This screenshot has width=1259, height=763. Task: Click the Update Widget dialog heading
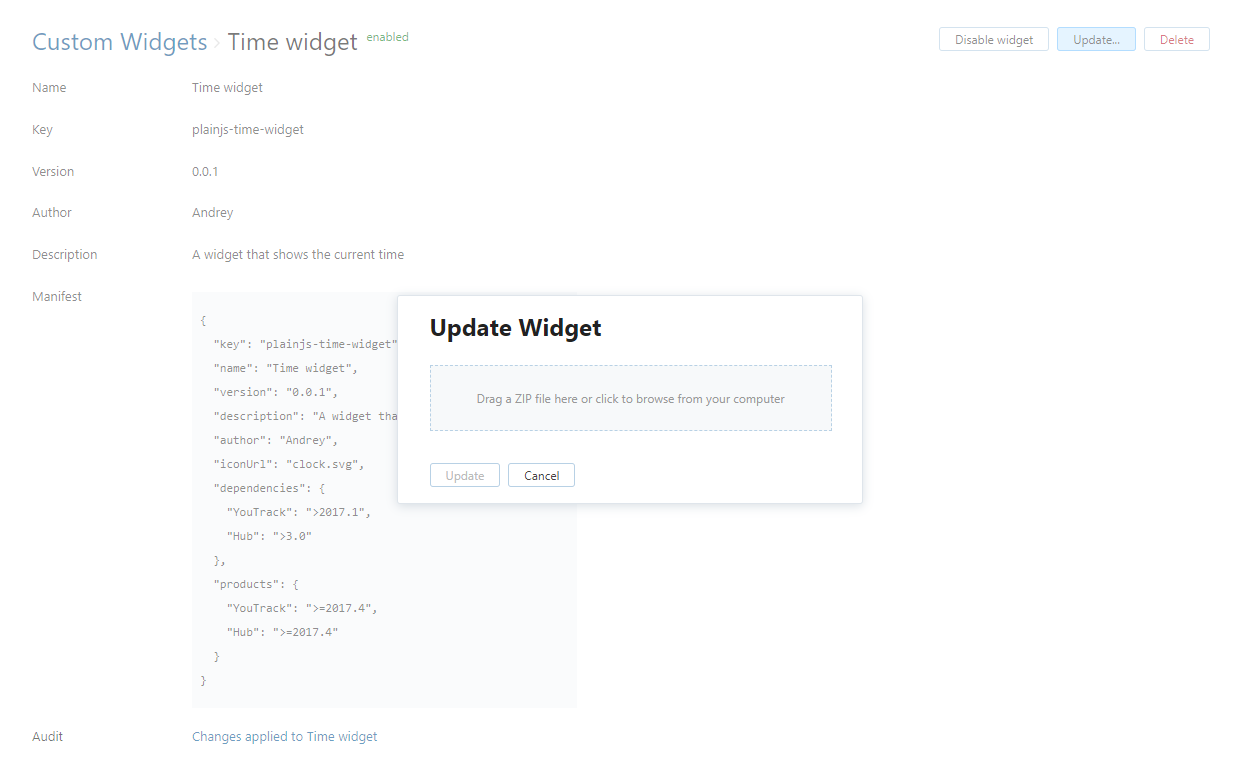pos(515,328)
